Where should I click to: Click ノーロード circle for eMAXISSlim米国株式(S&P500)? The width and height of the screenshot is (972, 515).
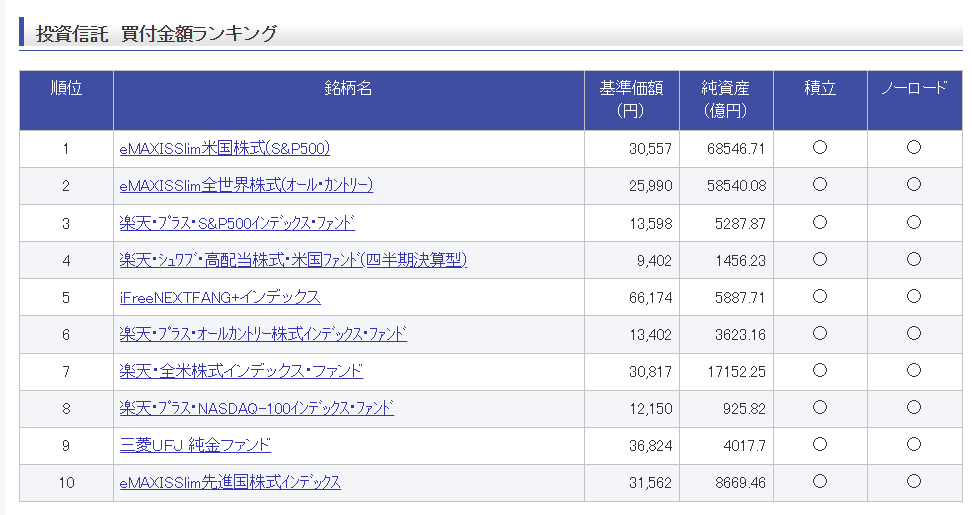click(914, 147)
